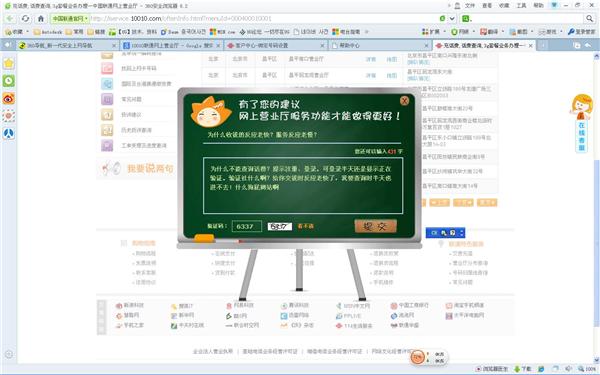Open the 收藏 bookmarks dropdown arrow

28,32
